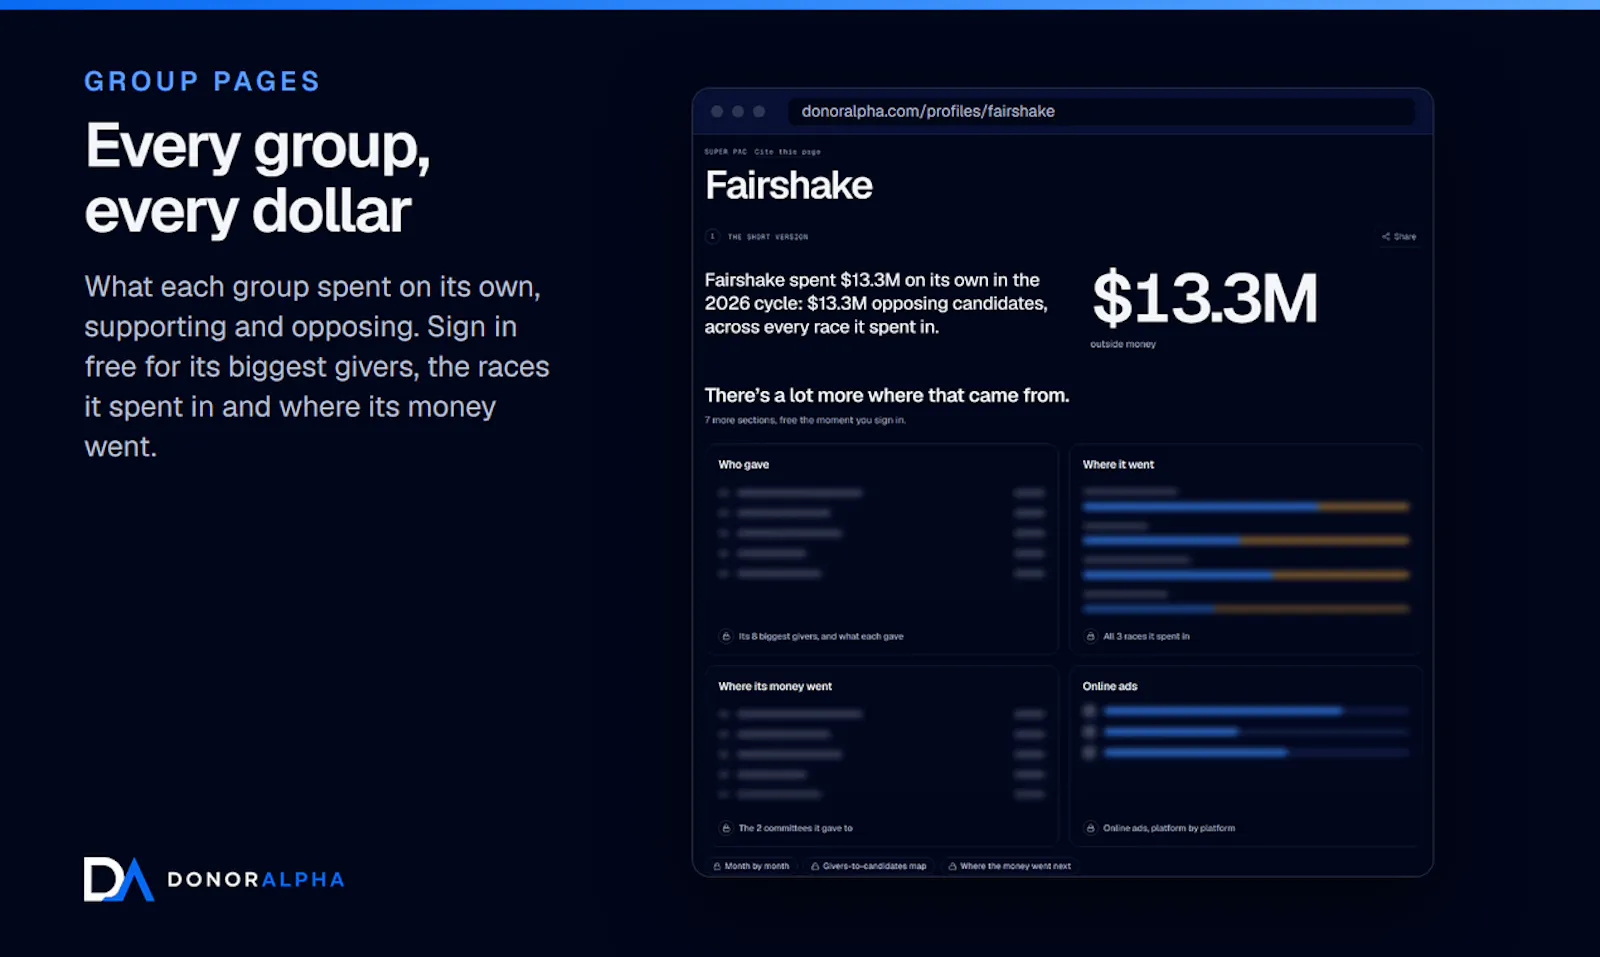Click the Cite this page link

(x=787, y=152)
